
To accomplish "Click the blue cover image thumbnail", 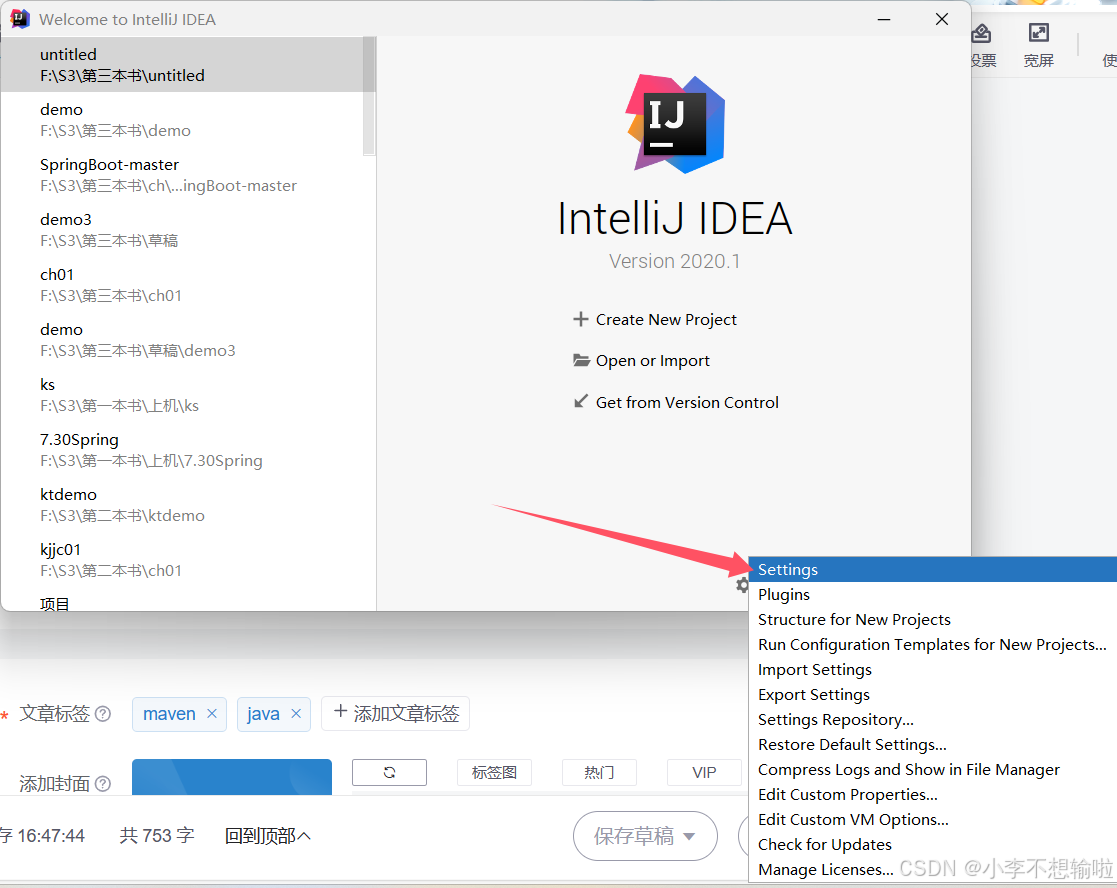I will point(232,777).
